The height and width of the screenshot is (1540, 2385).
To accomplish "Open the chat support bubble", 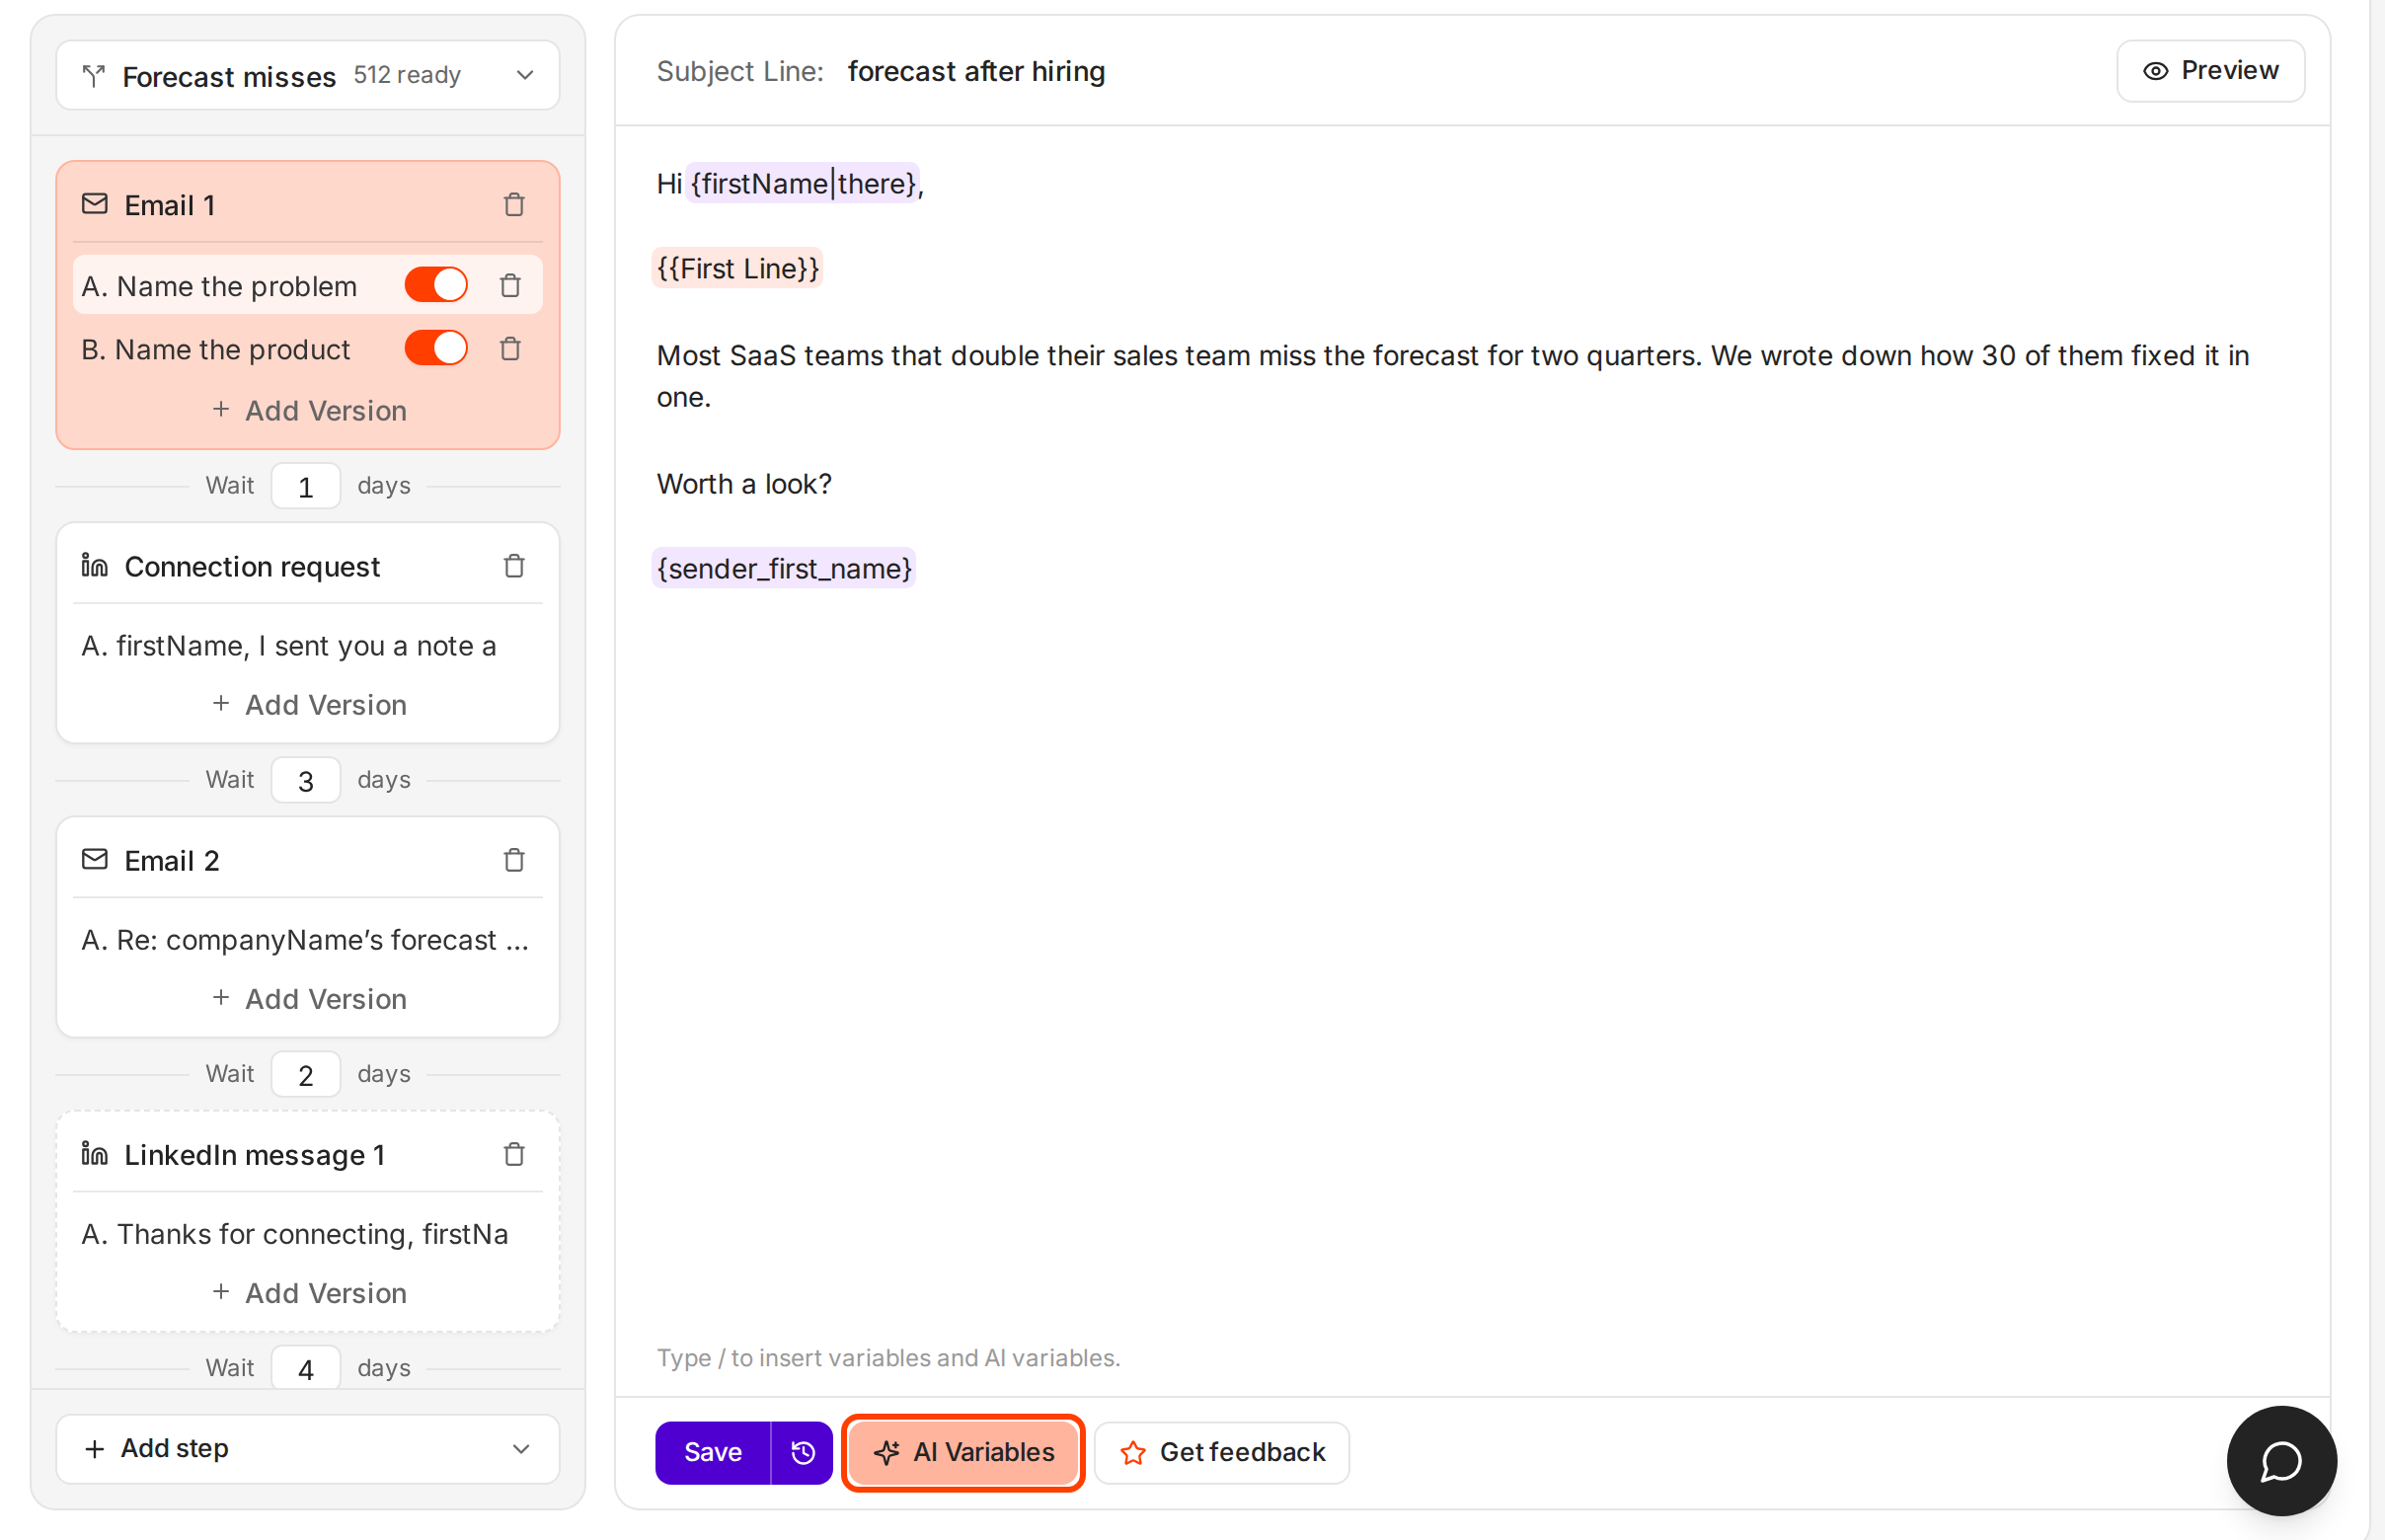I will [x=2281, y=1460].
